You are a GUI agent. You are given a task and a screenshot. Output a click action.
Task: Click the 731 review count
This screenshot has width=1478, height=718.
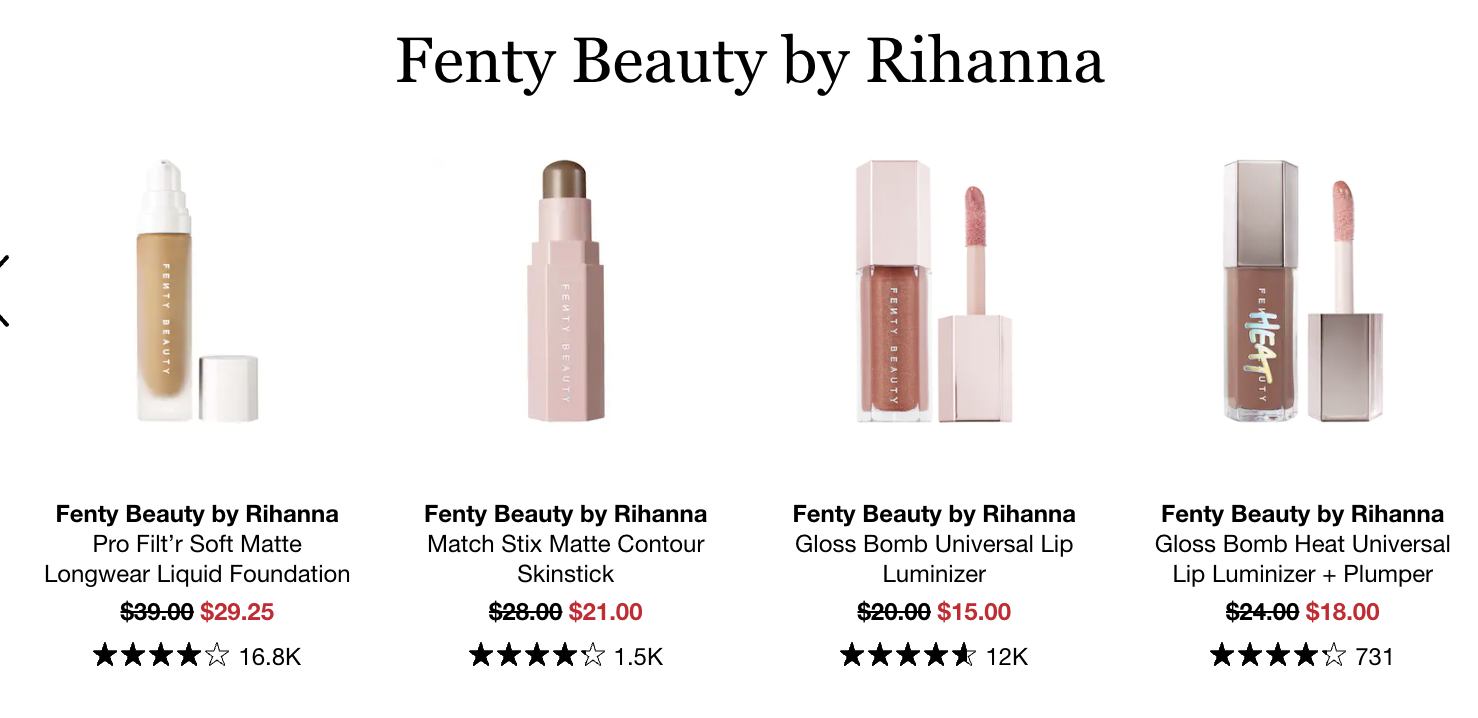pos(1375,657)
